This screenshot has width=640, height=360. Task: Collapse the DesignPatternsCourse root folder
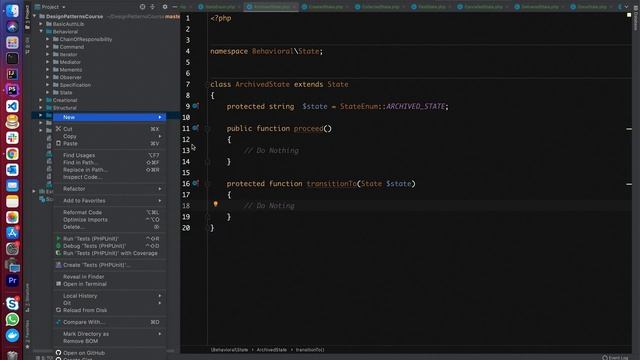[x=35, y=16]
